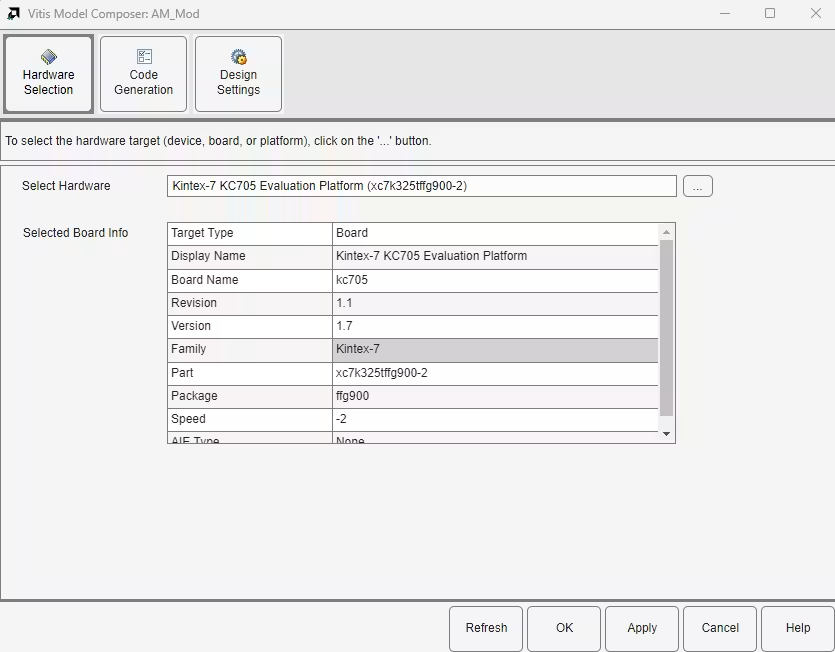Select the 'Family' cell

click(x=250, y=349)
